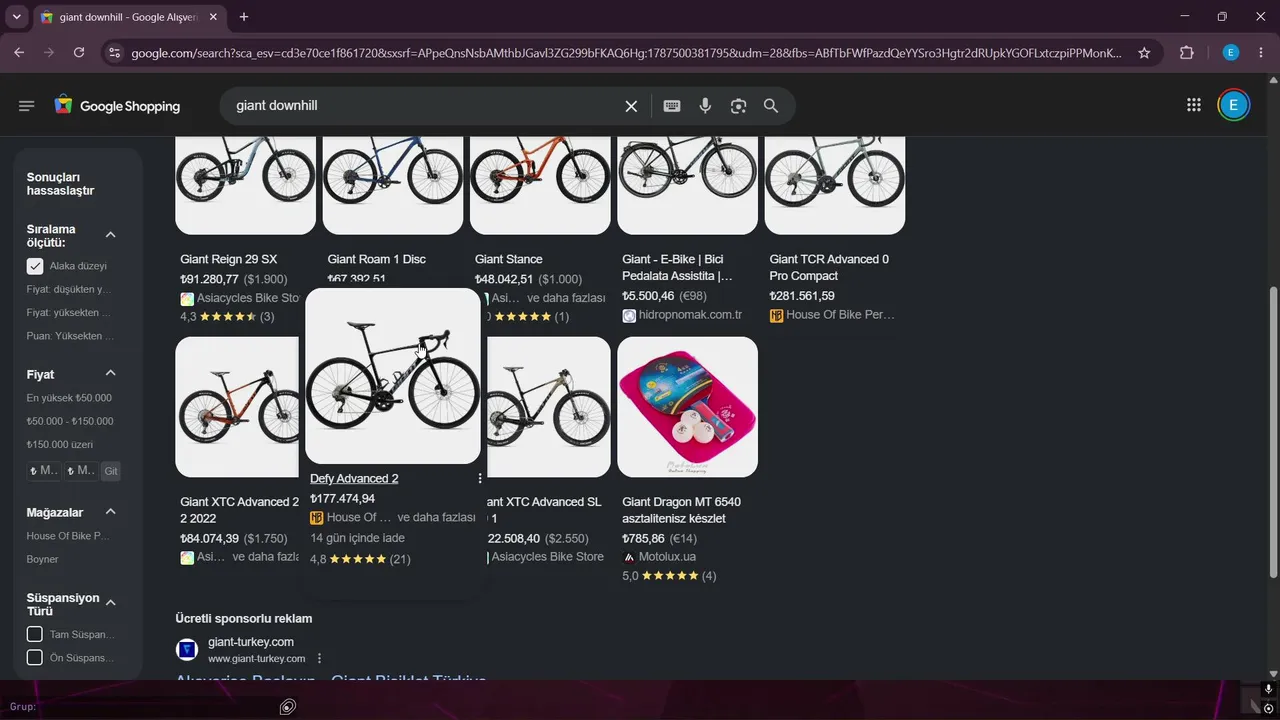Clear the search box with the X icon

point(631,106)
